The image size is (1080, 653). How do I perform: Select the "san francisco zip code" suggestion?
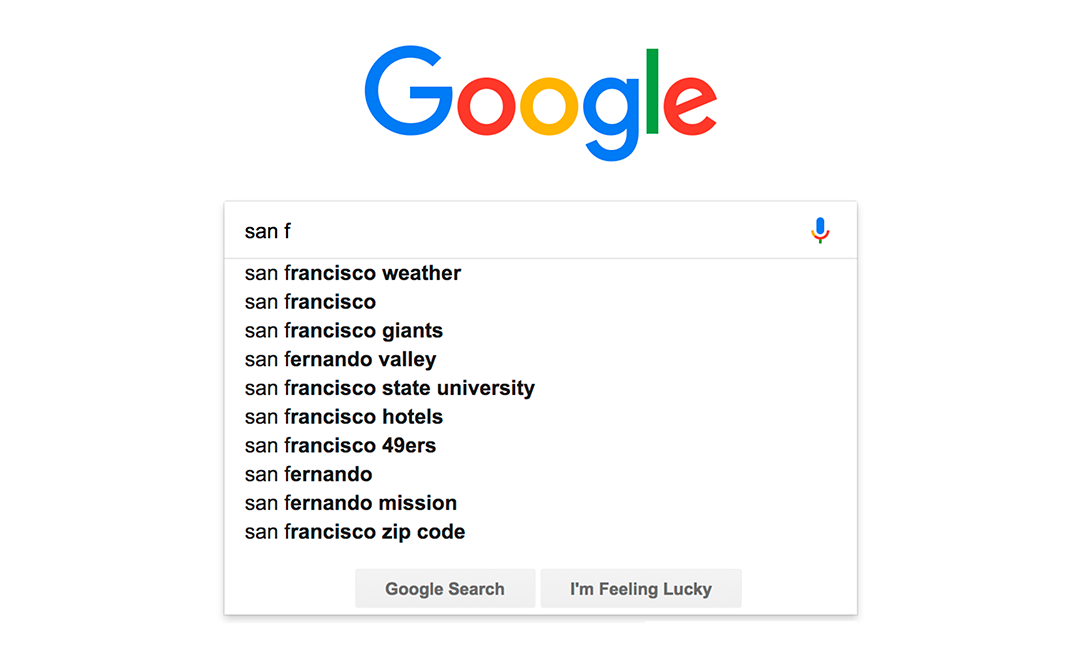click(354, 532)
